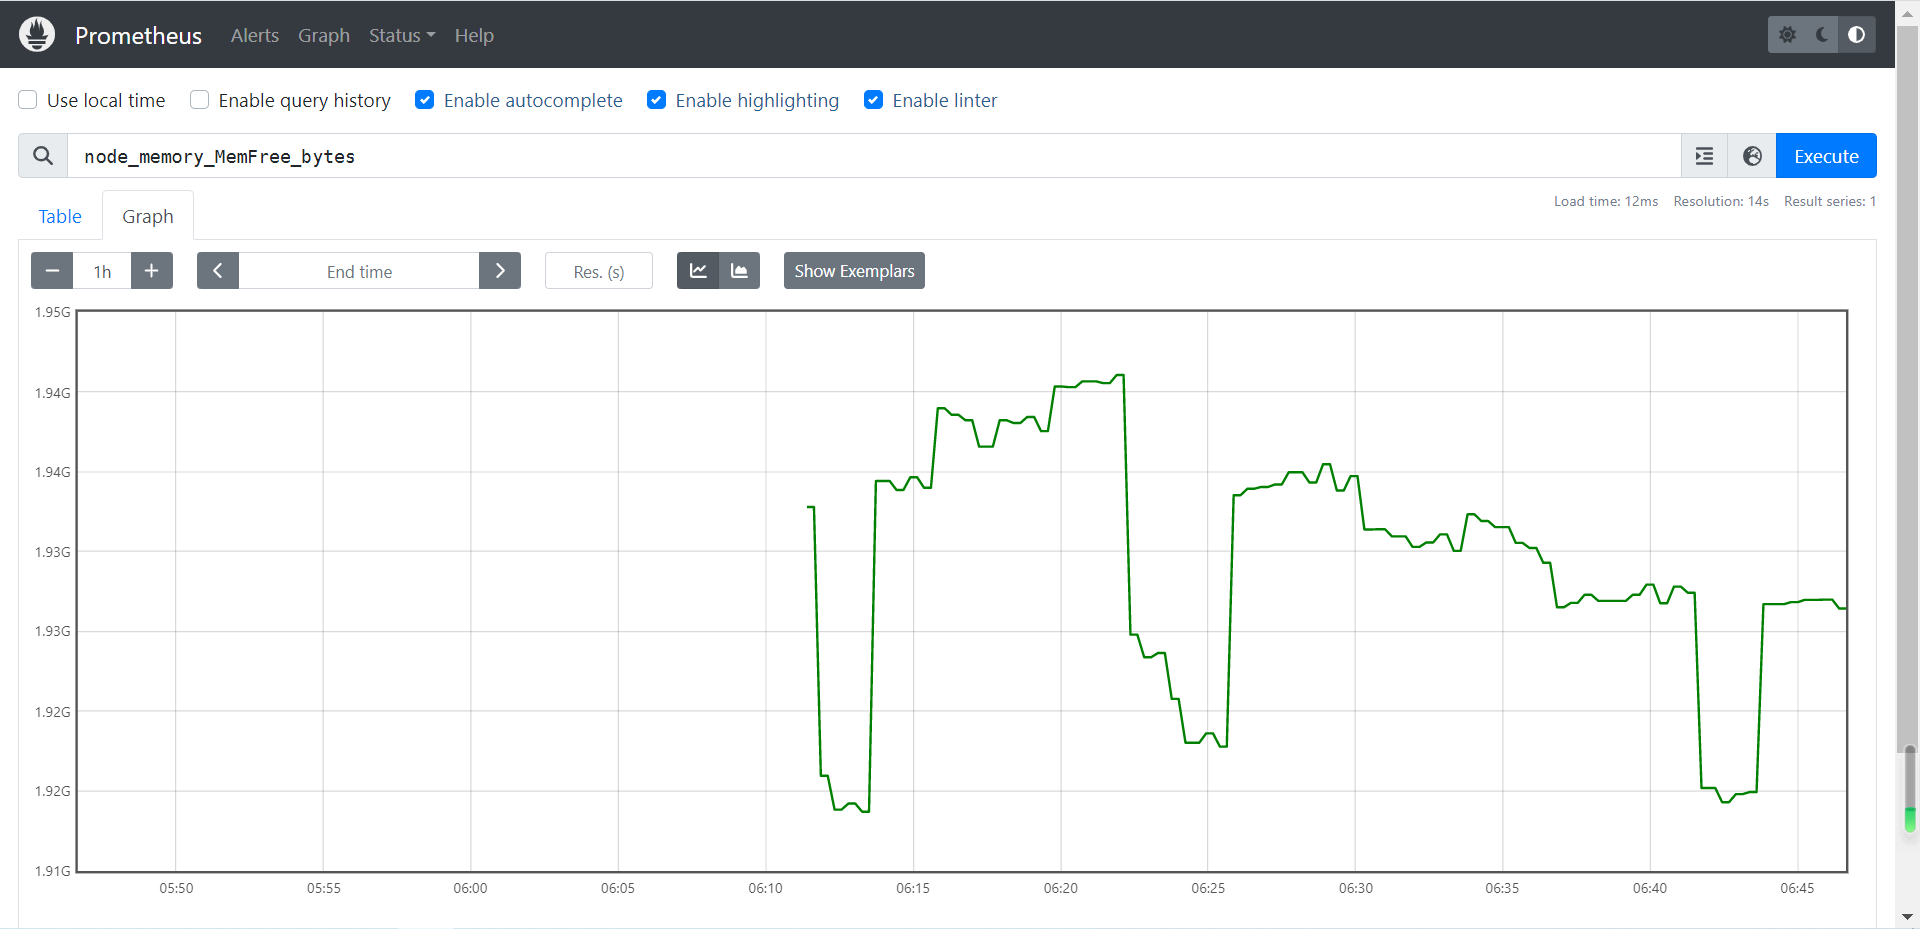This screenshot has height=929, width=1920.
Task: Select the browser-preferred contrast theme icon
Action: pyautogui.click(x=1856, y=35)
